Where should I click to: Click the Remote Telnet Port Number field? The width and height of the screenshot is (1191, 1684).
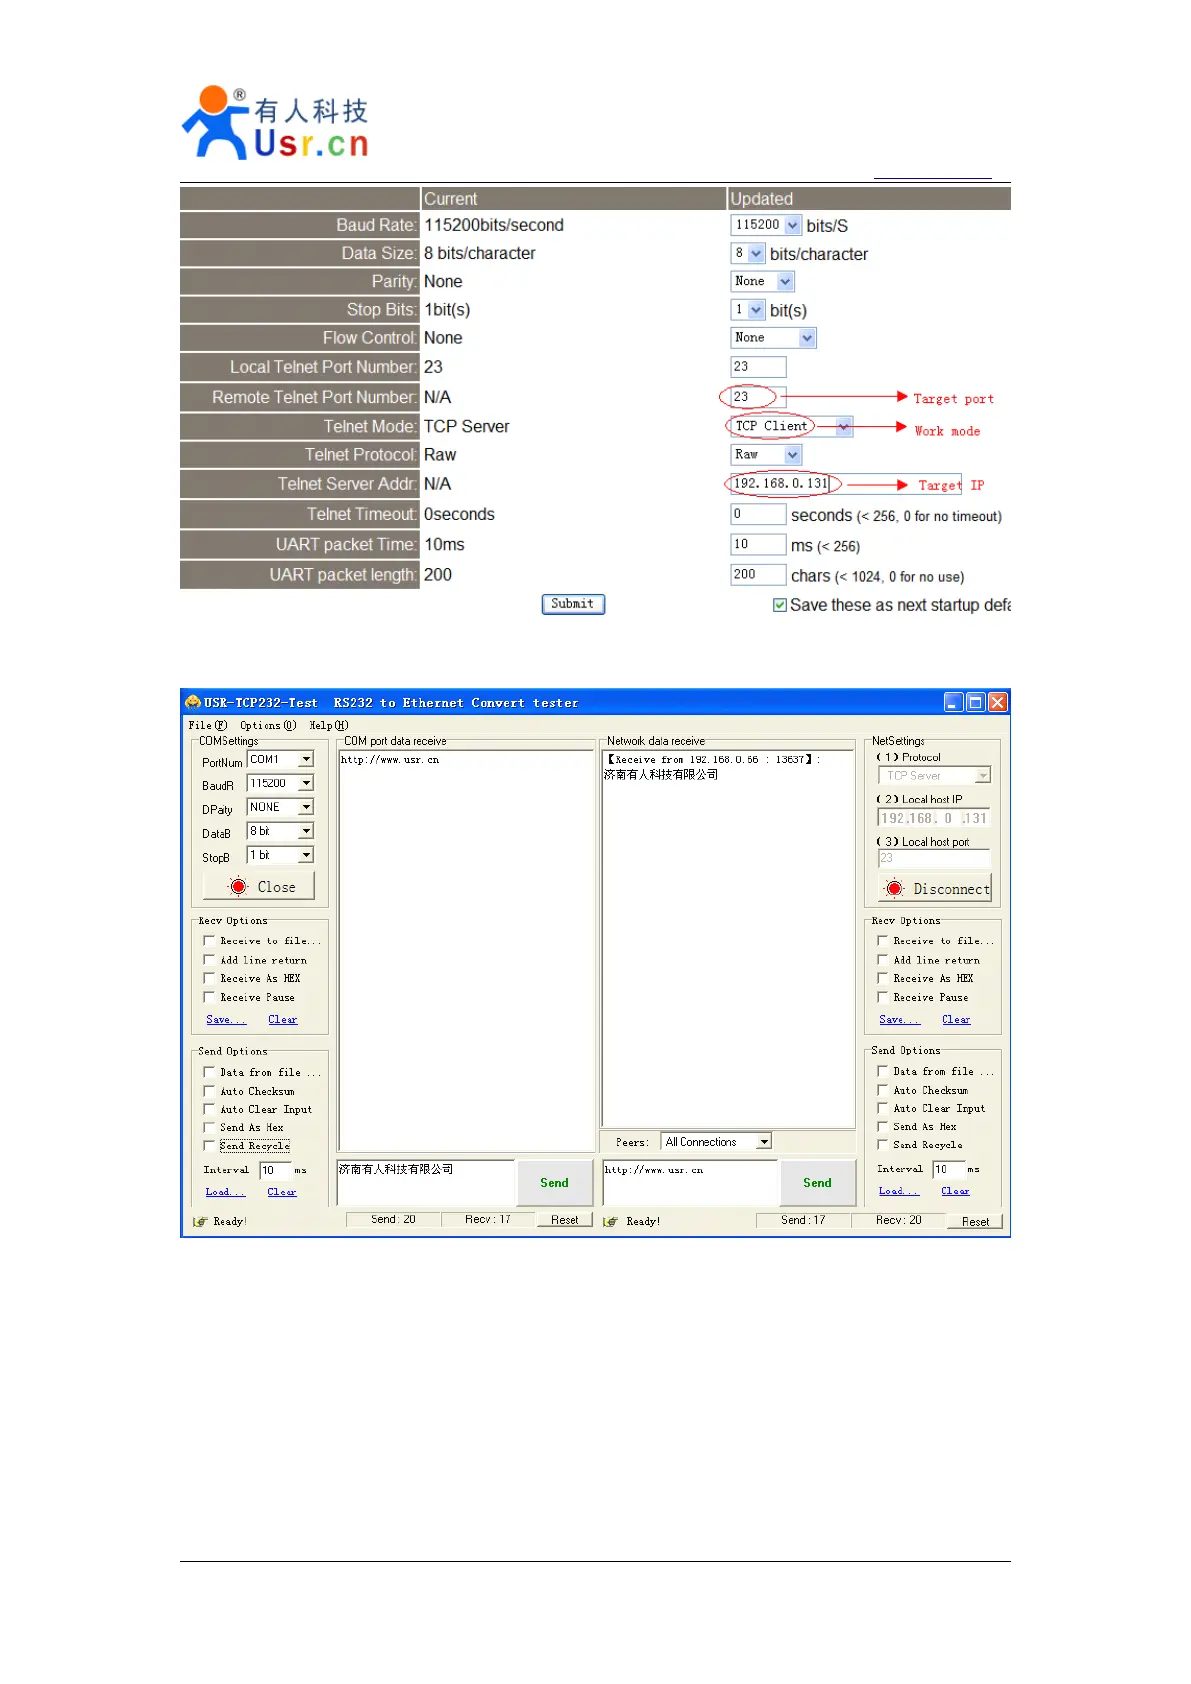(758, 397)
